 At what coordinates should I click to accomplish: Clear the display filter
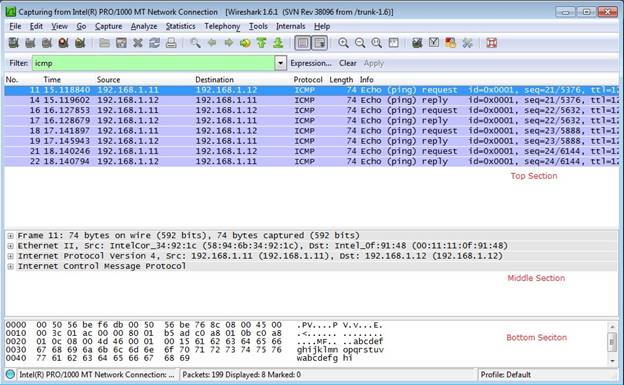[348, 63]
